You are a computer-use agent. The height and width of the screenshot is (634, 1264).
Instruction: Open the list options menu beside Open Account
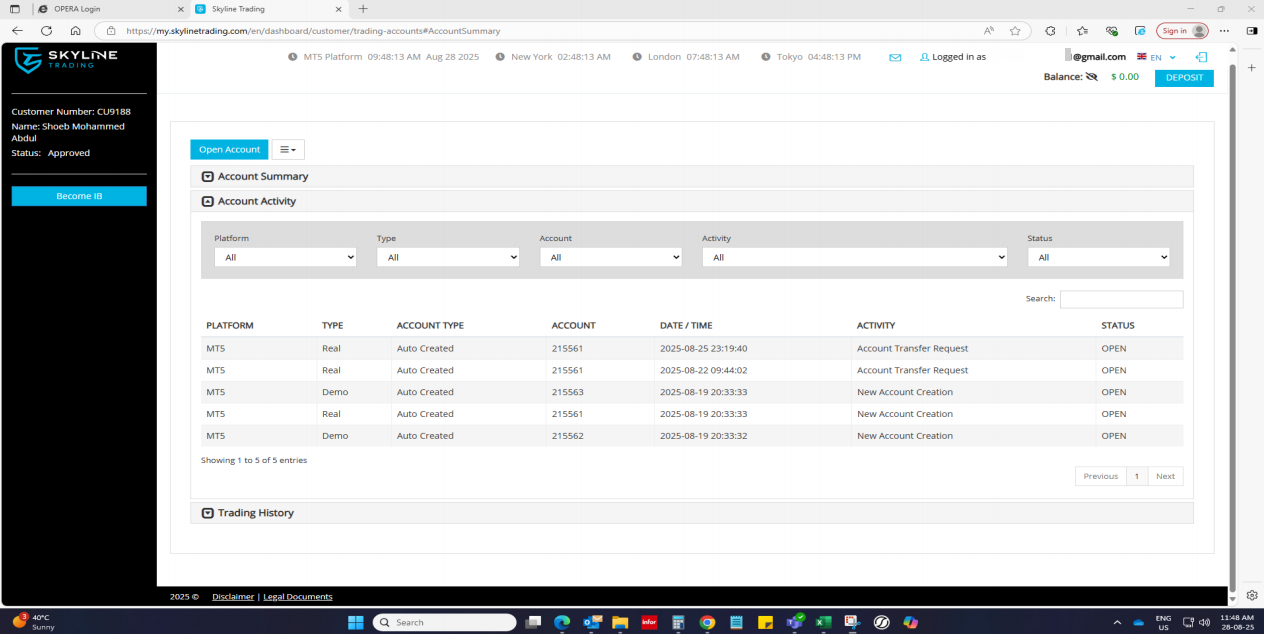click(x=288, y=150)
